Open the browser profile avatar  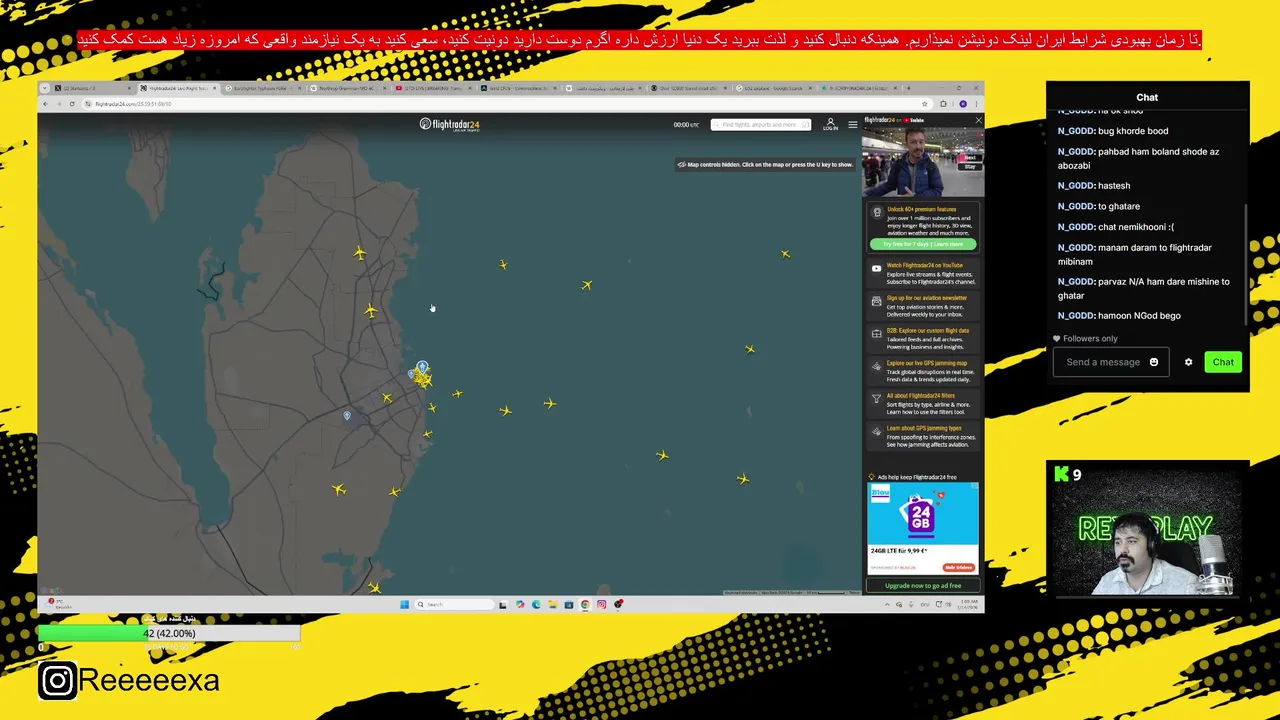click(x=963, y=104)
